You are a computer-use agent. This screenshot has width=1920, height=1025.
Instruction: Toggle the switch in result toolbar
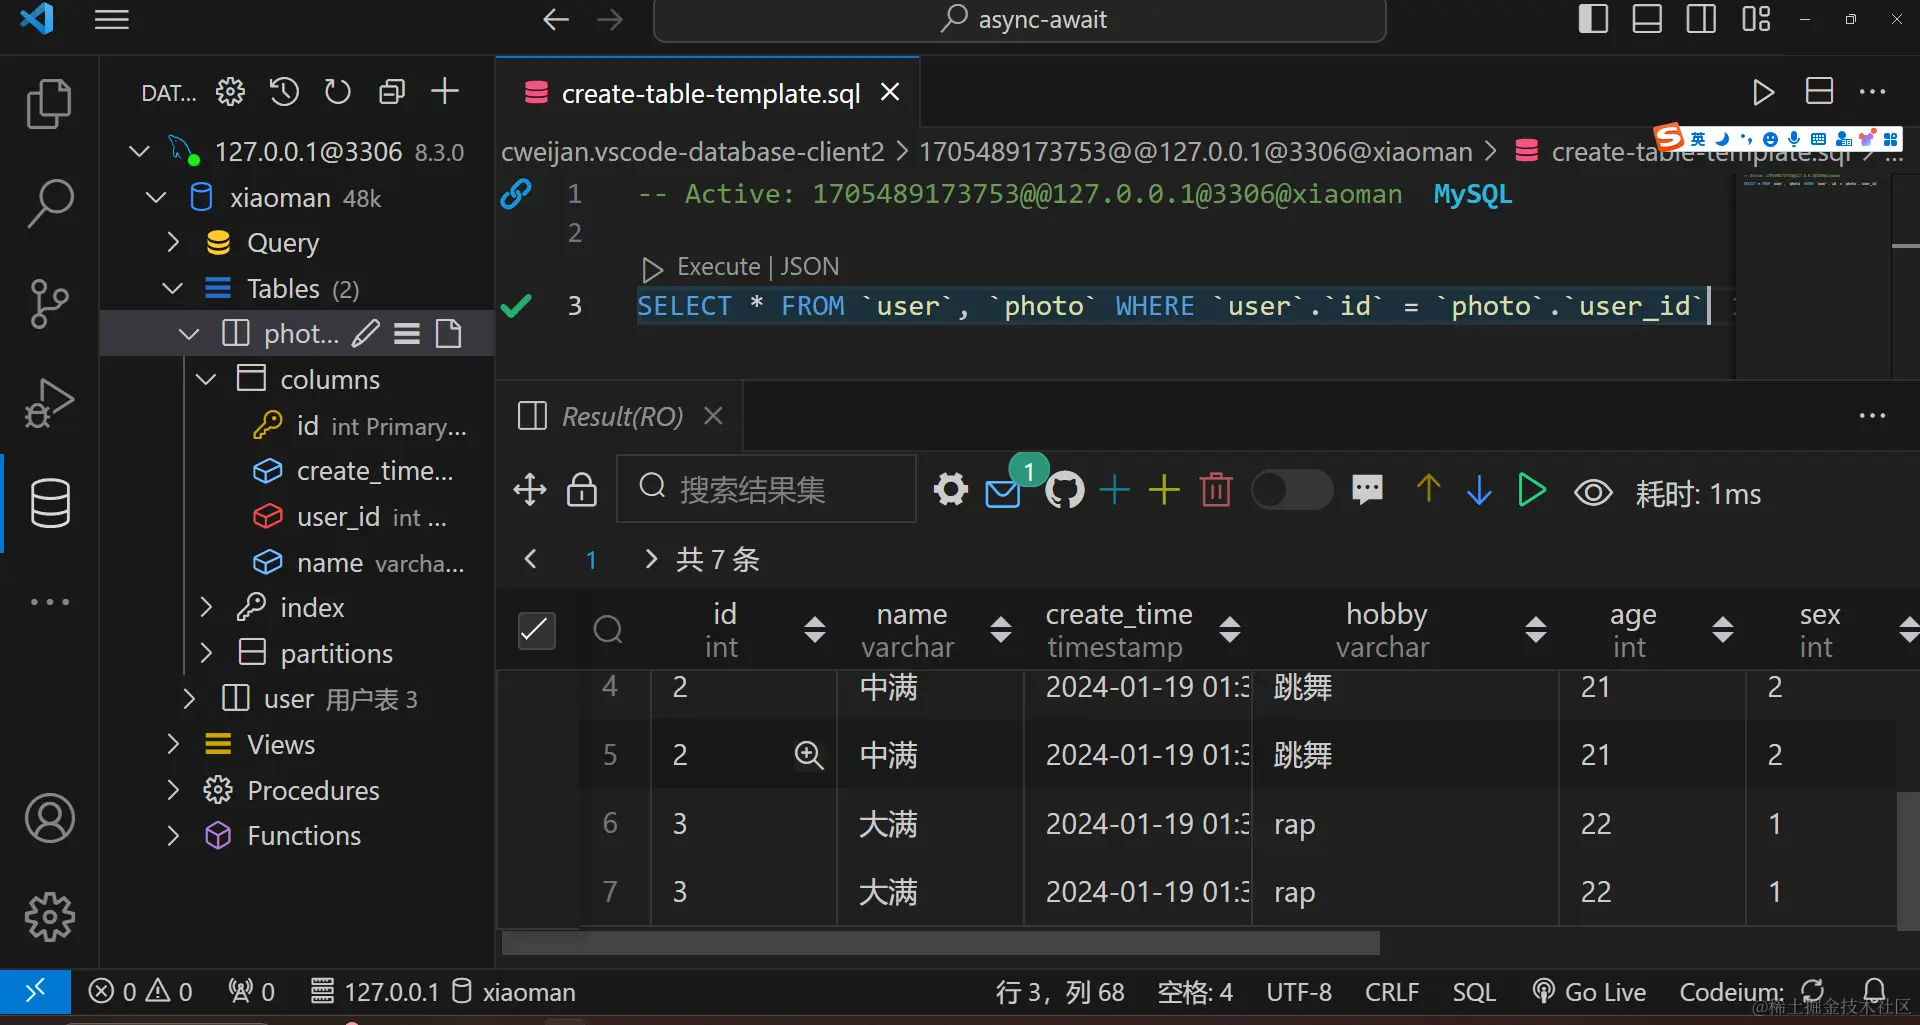1291,490
